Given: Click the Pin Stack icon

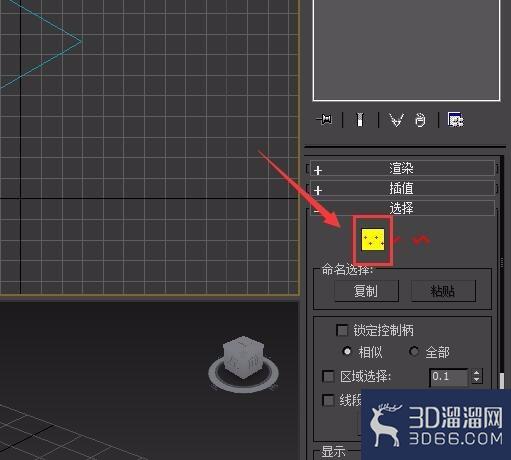Looking at the screenshot, I should pyautogui.click(x=324, y=120).
